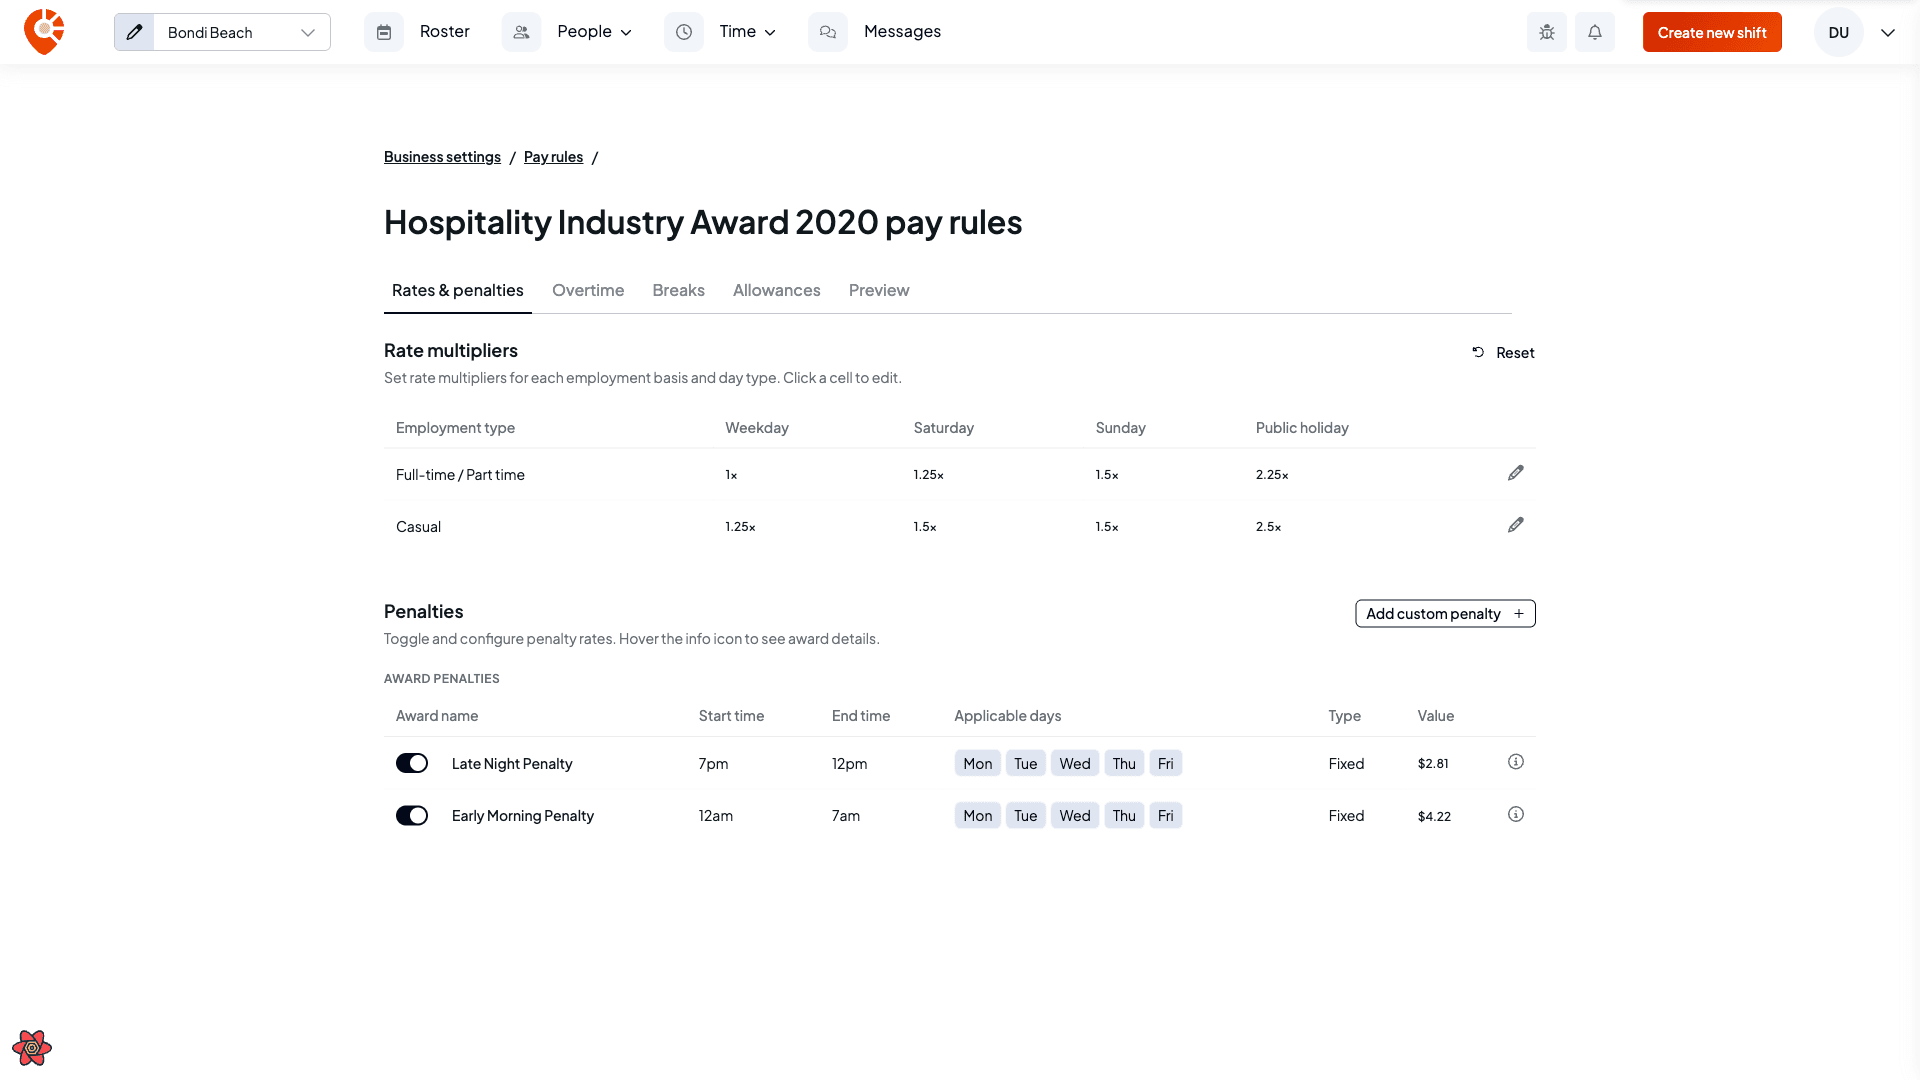This screenshot has width=1920, height=1080.
Task: Click Casual Weekday 1.25× multiplier cell
Action: tap(740, 527)
